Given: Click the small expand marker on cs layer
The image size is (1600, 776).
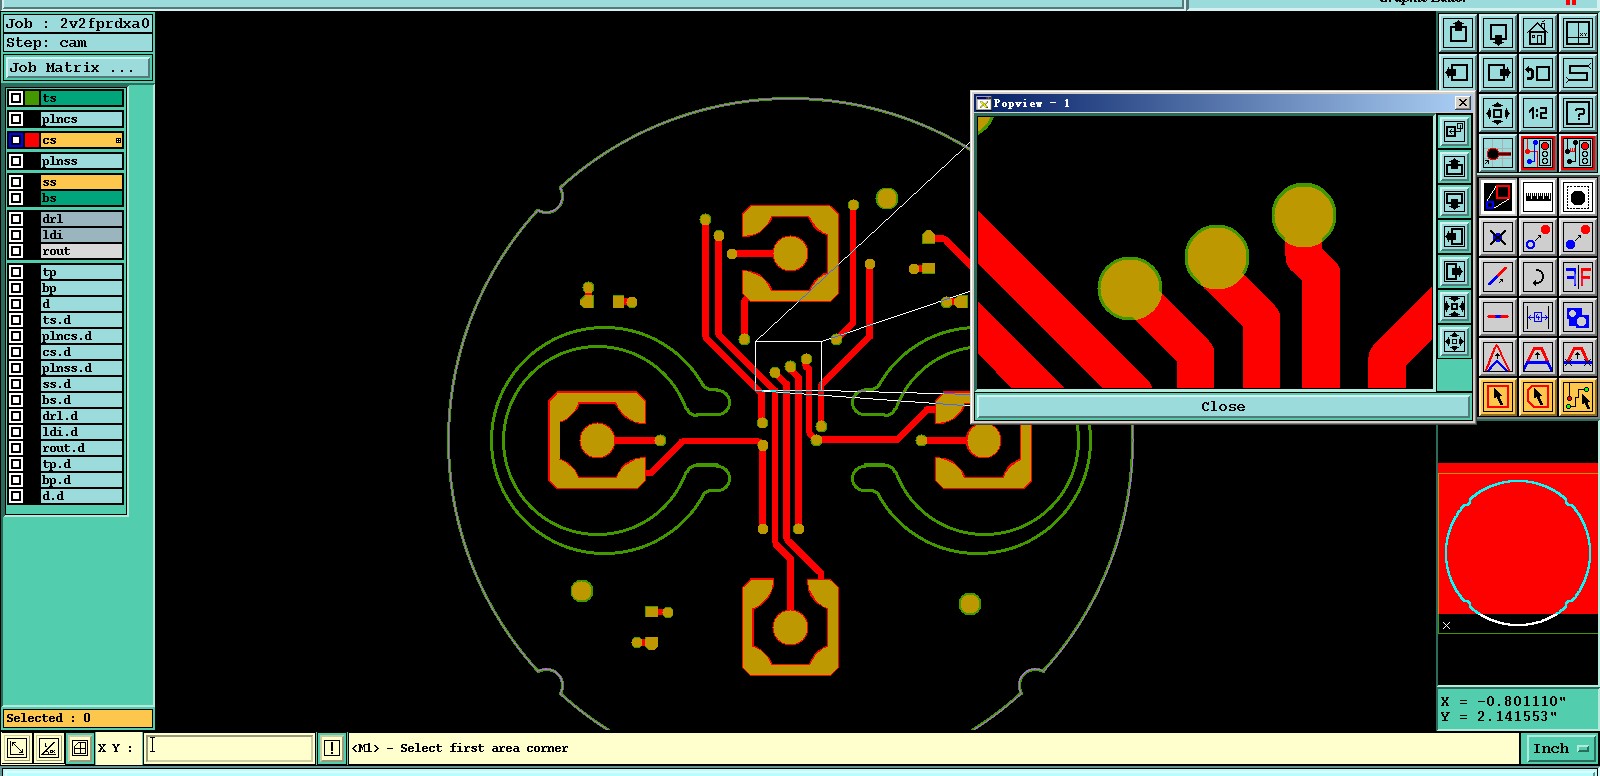Looking at the screenshot, I should 118,141.
